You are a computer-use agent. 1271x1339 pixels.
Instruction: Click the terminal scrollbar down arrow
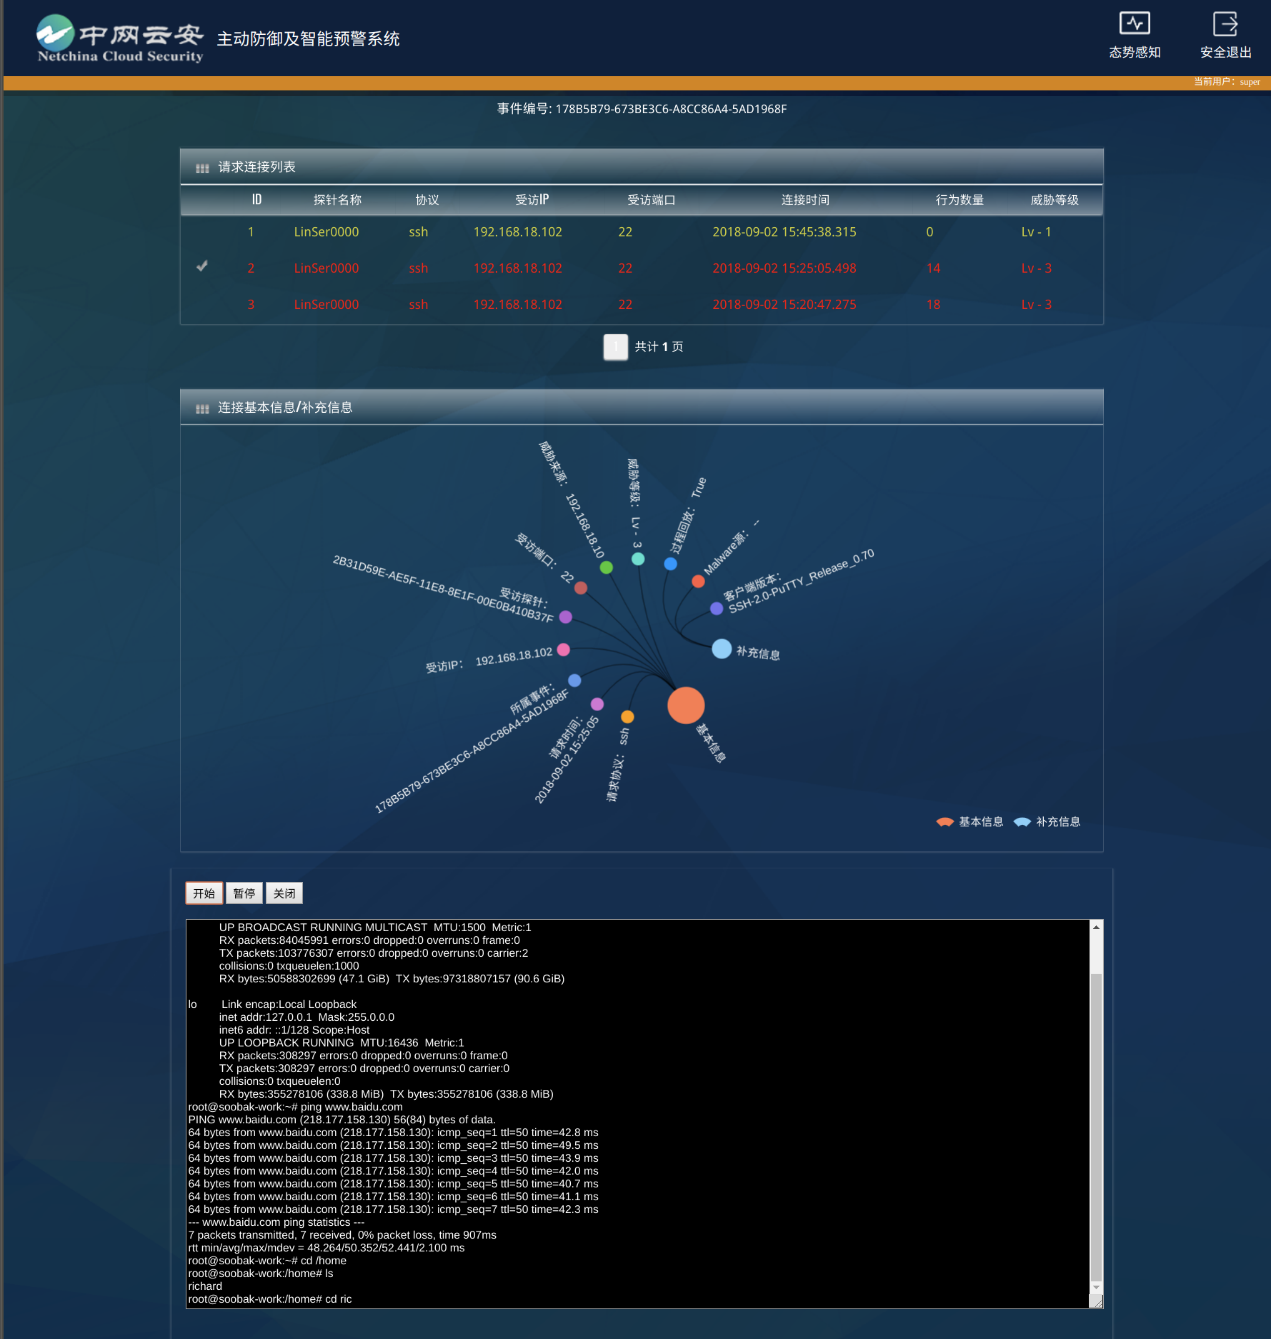tap(1096, 1287)
